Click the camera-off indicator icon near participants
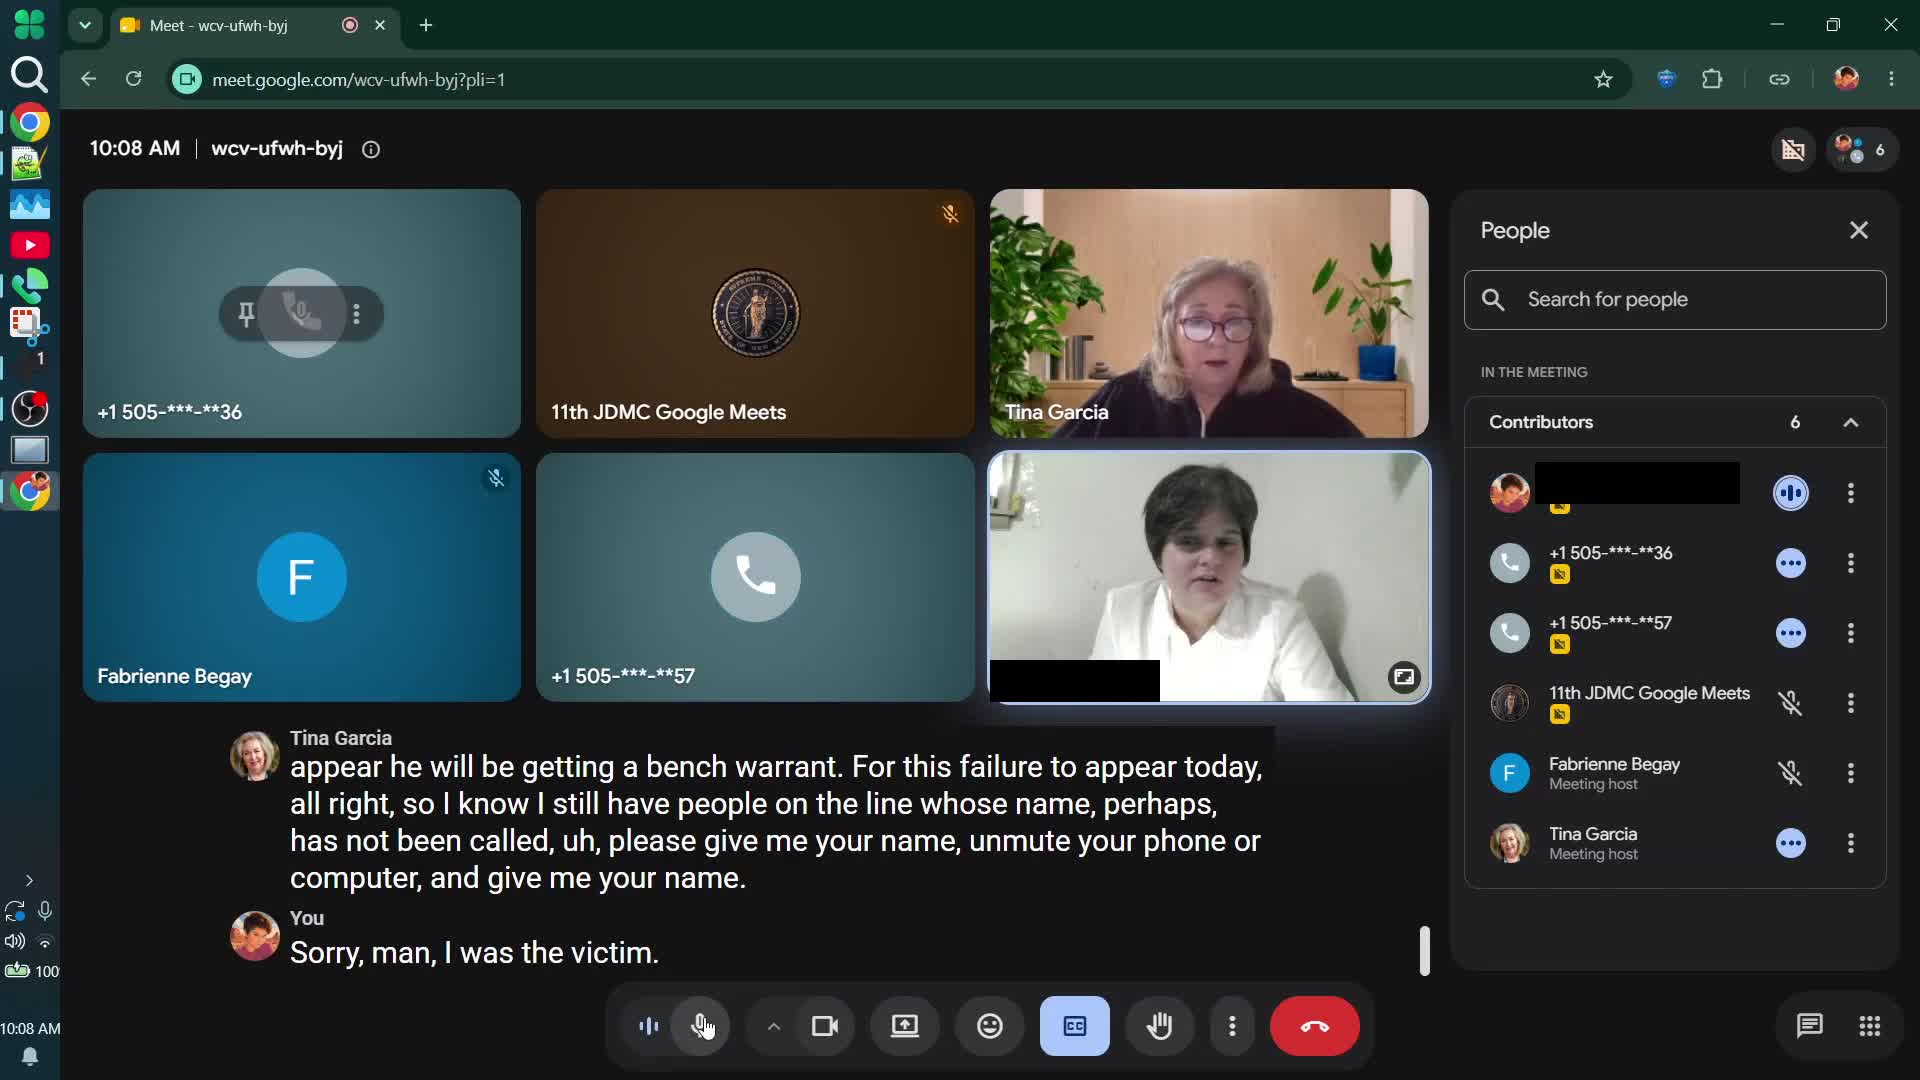The height and width of the screenshot is (1080, 1920). point(1793,150)
